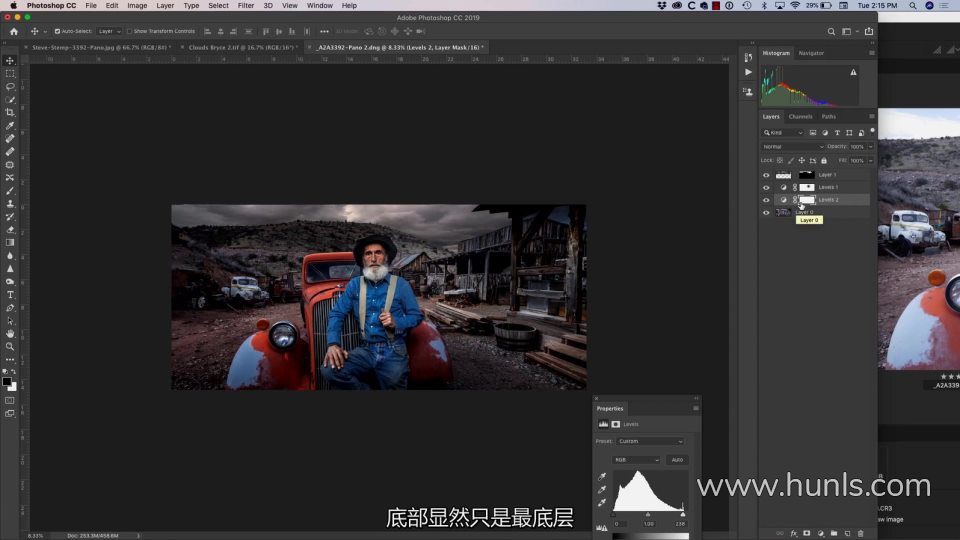Screen dimensions: 960x540
Task: Switch to the Paths tab
Action: click(828, 116)
